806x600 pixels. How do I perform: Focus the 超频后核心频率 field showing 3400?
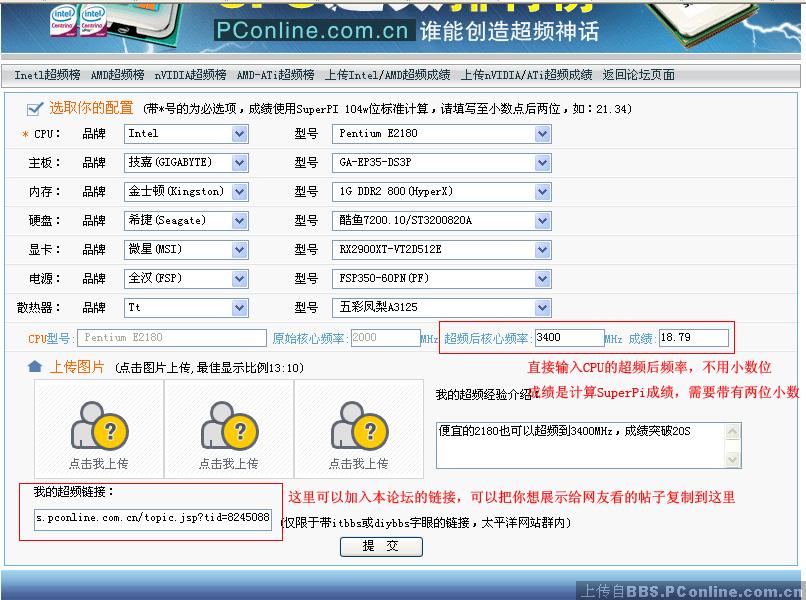(570, 338)
